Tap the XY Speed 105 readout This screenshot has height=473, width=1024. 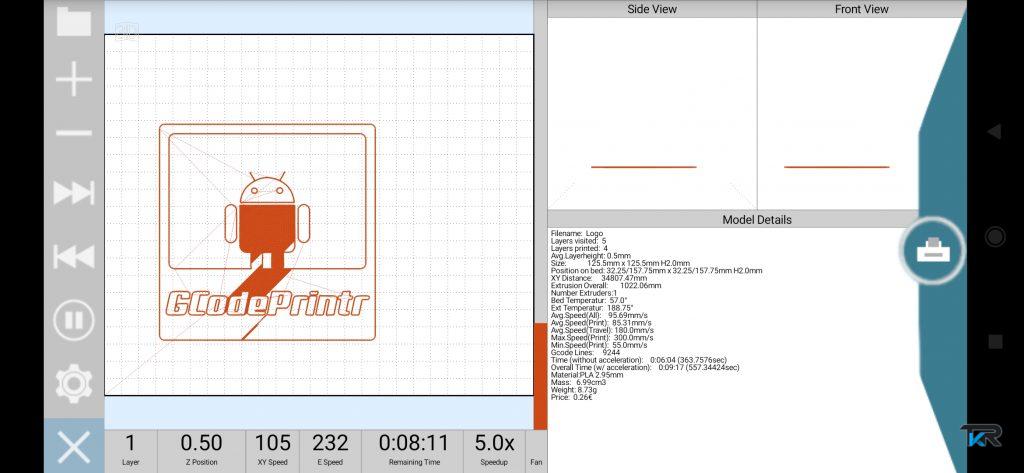[x=272, y=450]
